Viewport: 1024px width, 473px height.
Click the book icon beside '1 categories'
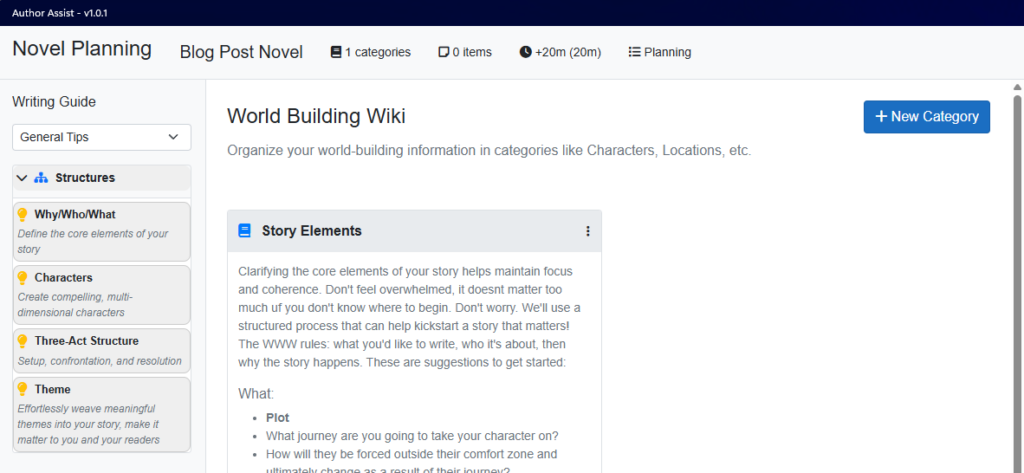(x=336, y=52)
